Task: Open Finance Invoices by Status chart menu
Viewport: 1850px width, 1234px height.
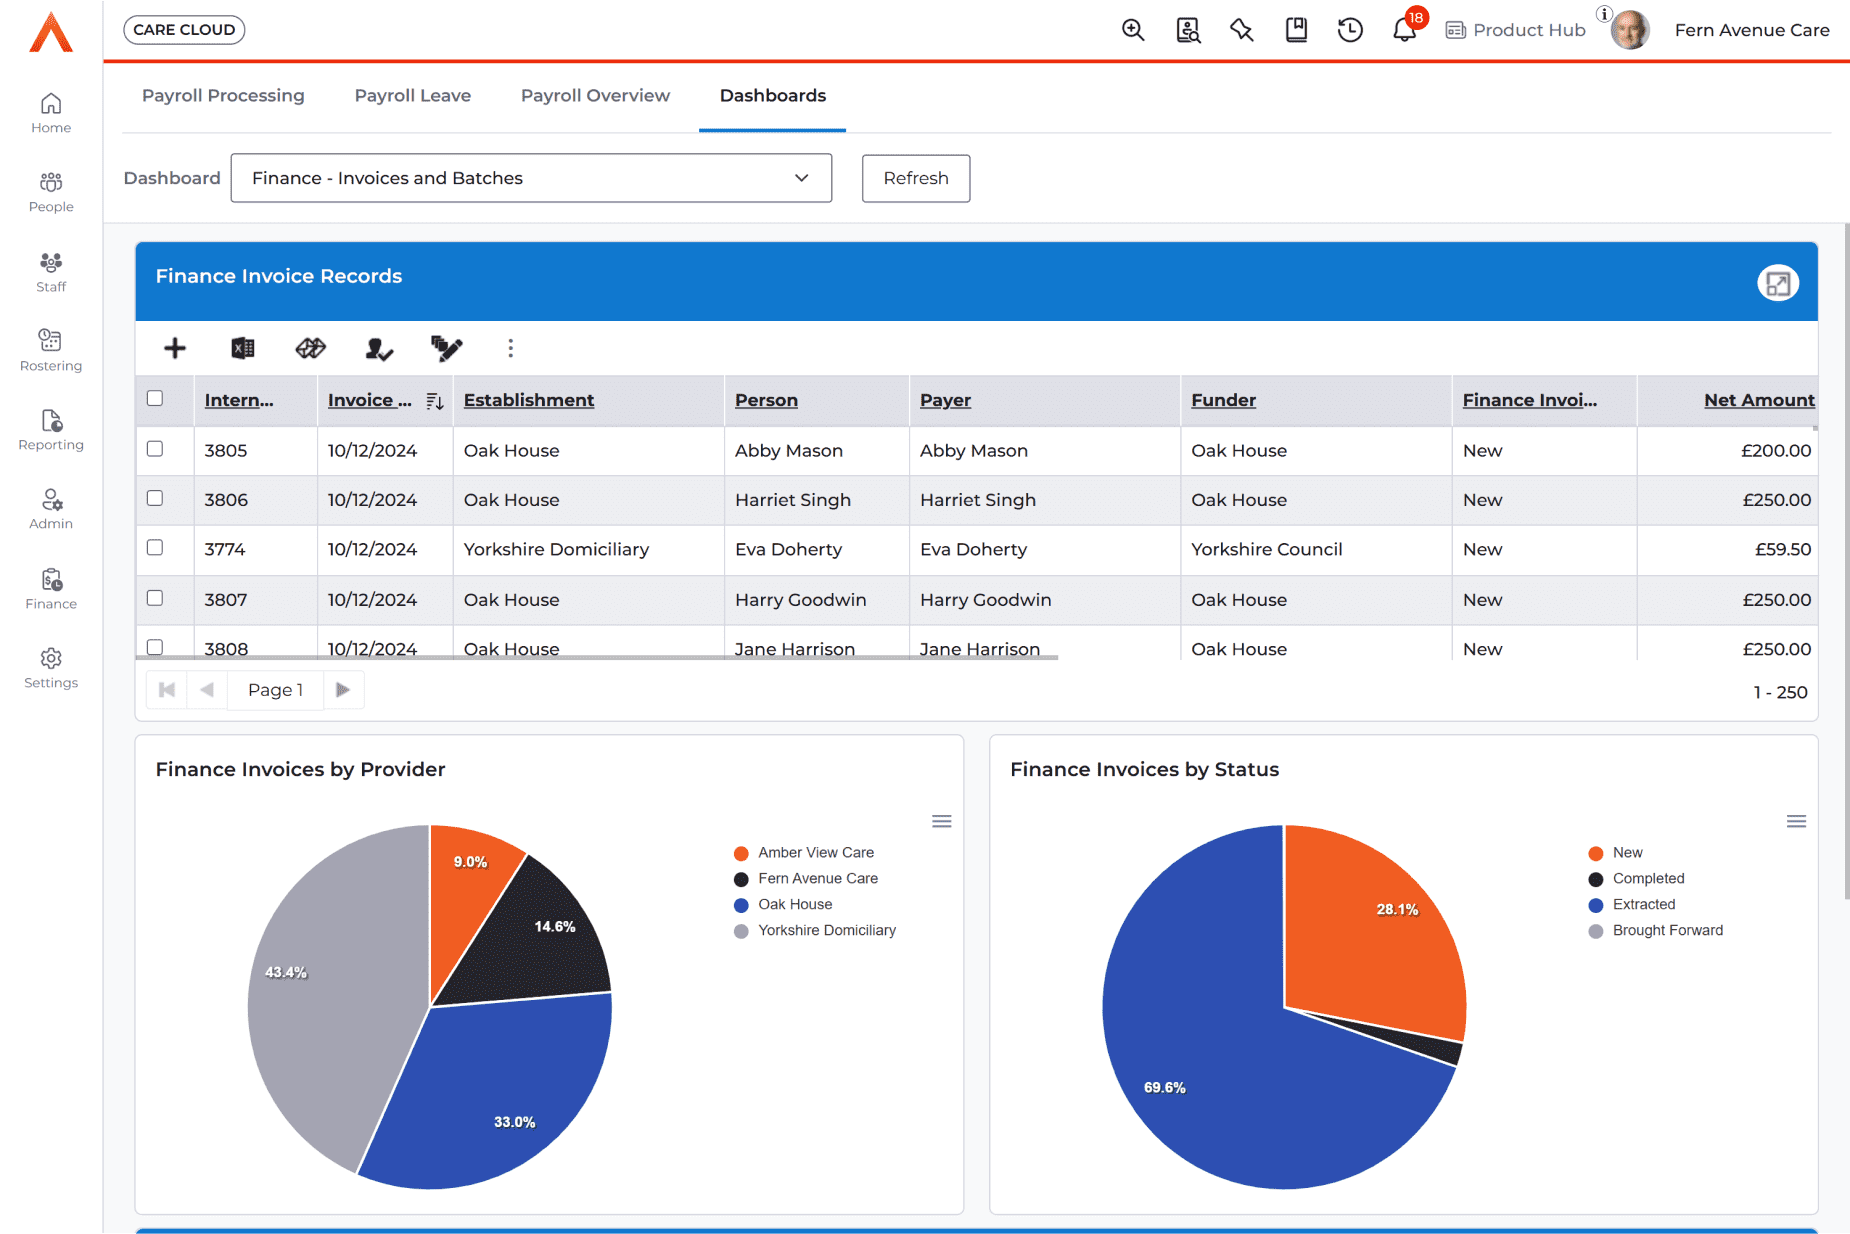Action: [x=1796, y=821]
